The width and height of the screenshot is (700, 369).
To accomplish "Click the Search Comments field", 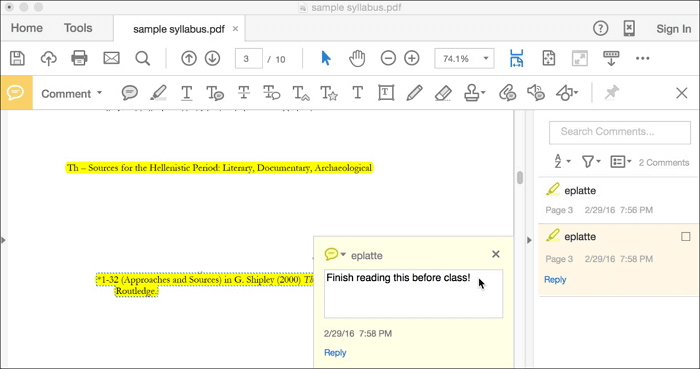I will point(620,132).
